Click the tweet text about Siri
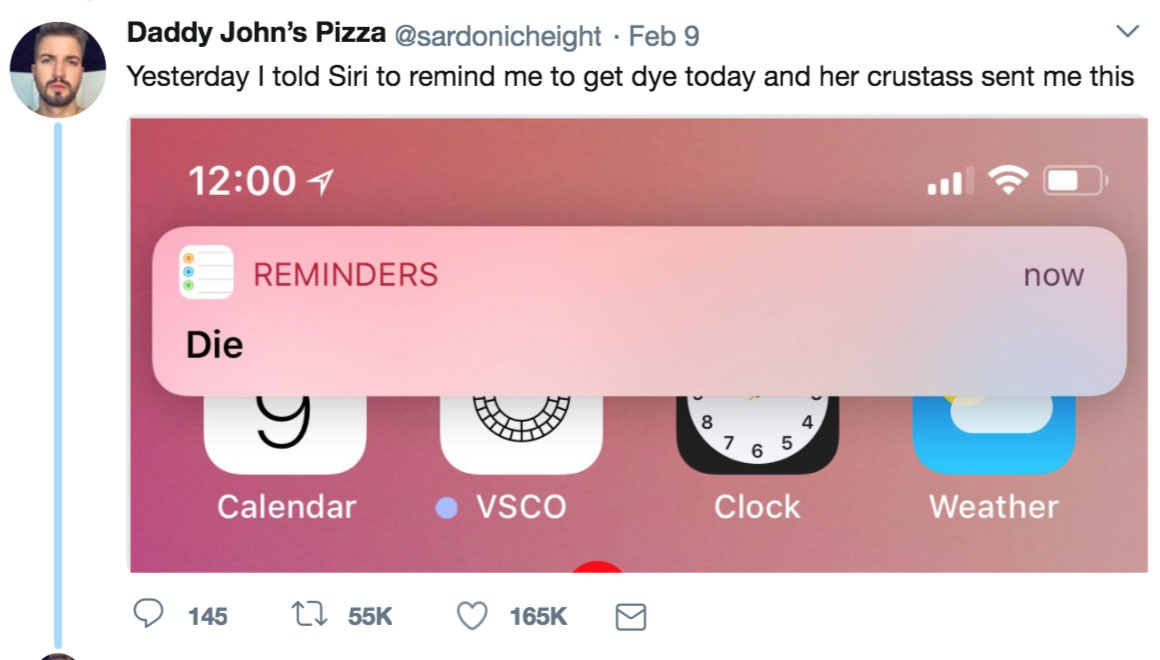 pos(630,76)
